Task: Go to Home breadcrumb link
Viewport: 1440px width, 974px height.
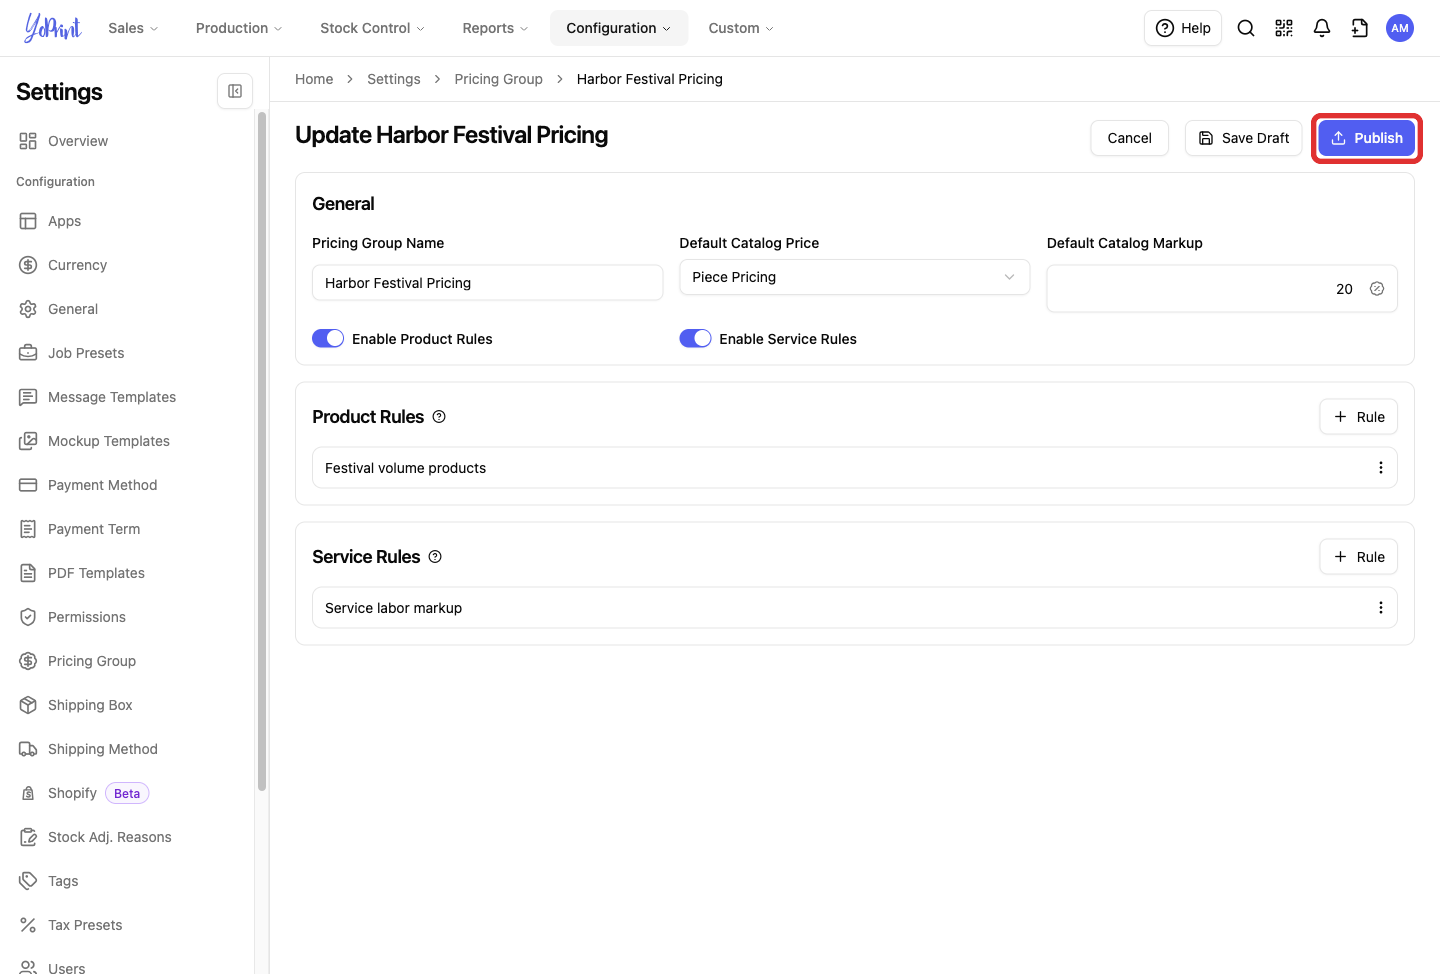Action: click(x=314, y=79)
